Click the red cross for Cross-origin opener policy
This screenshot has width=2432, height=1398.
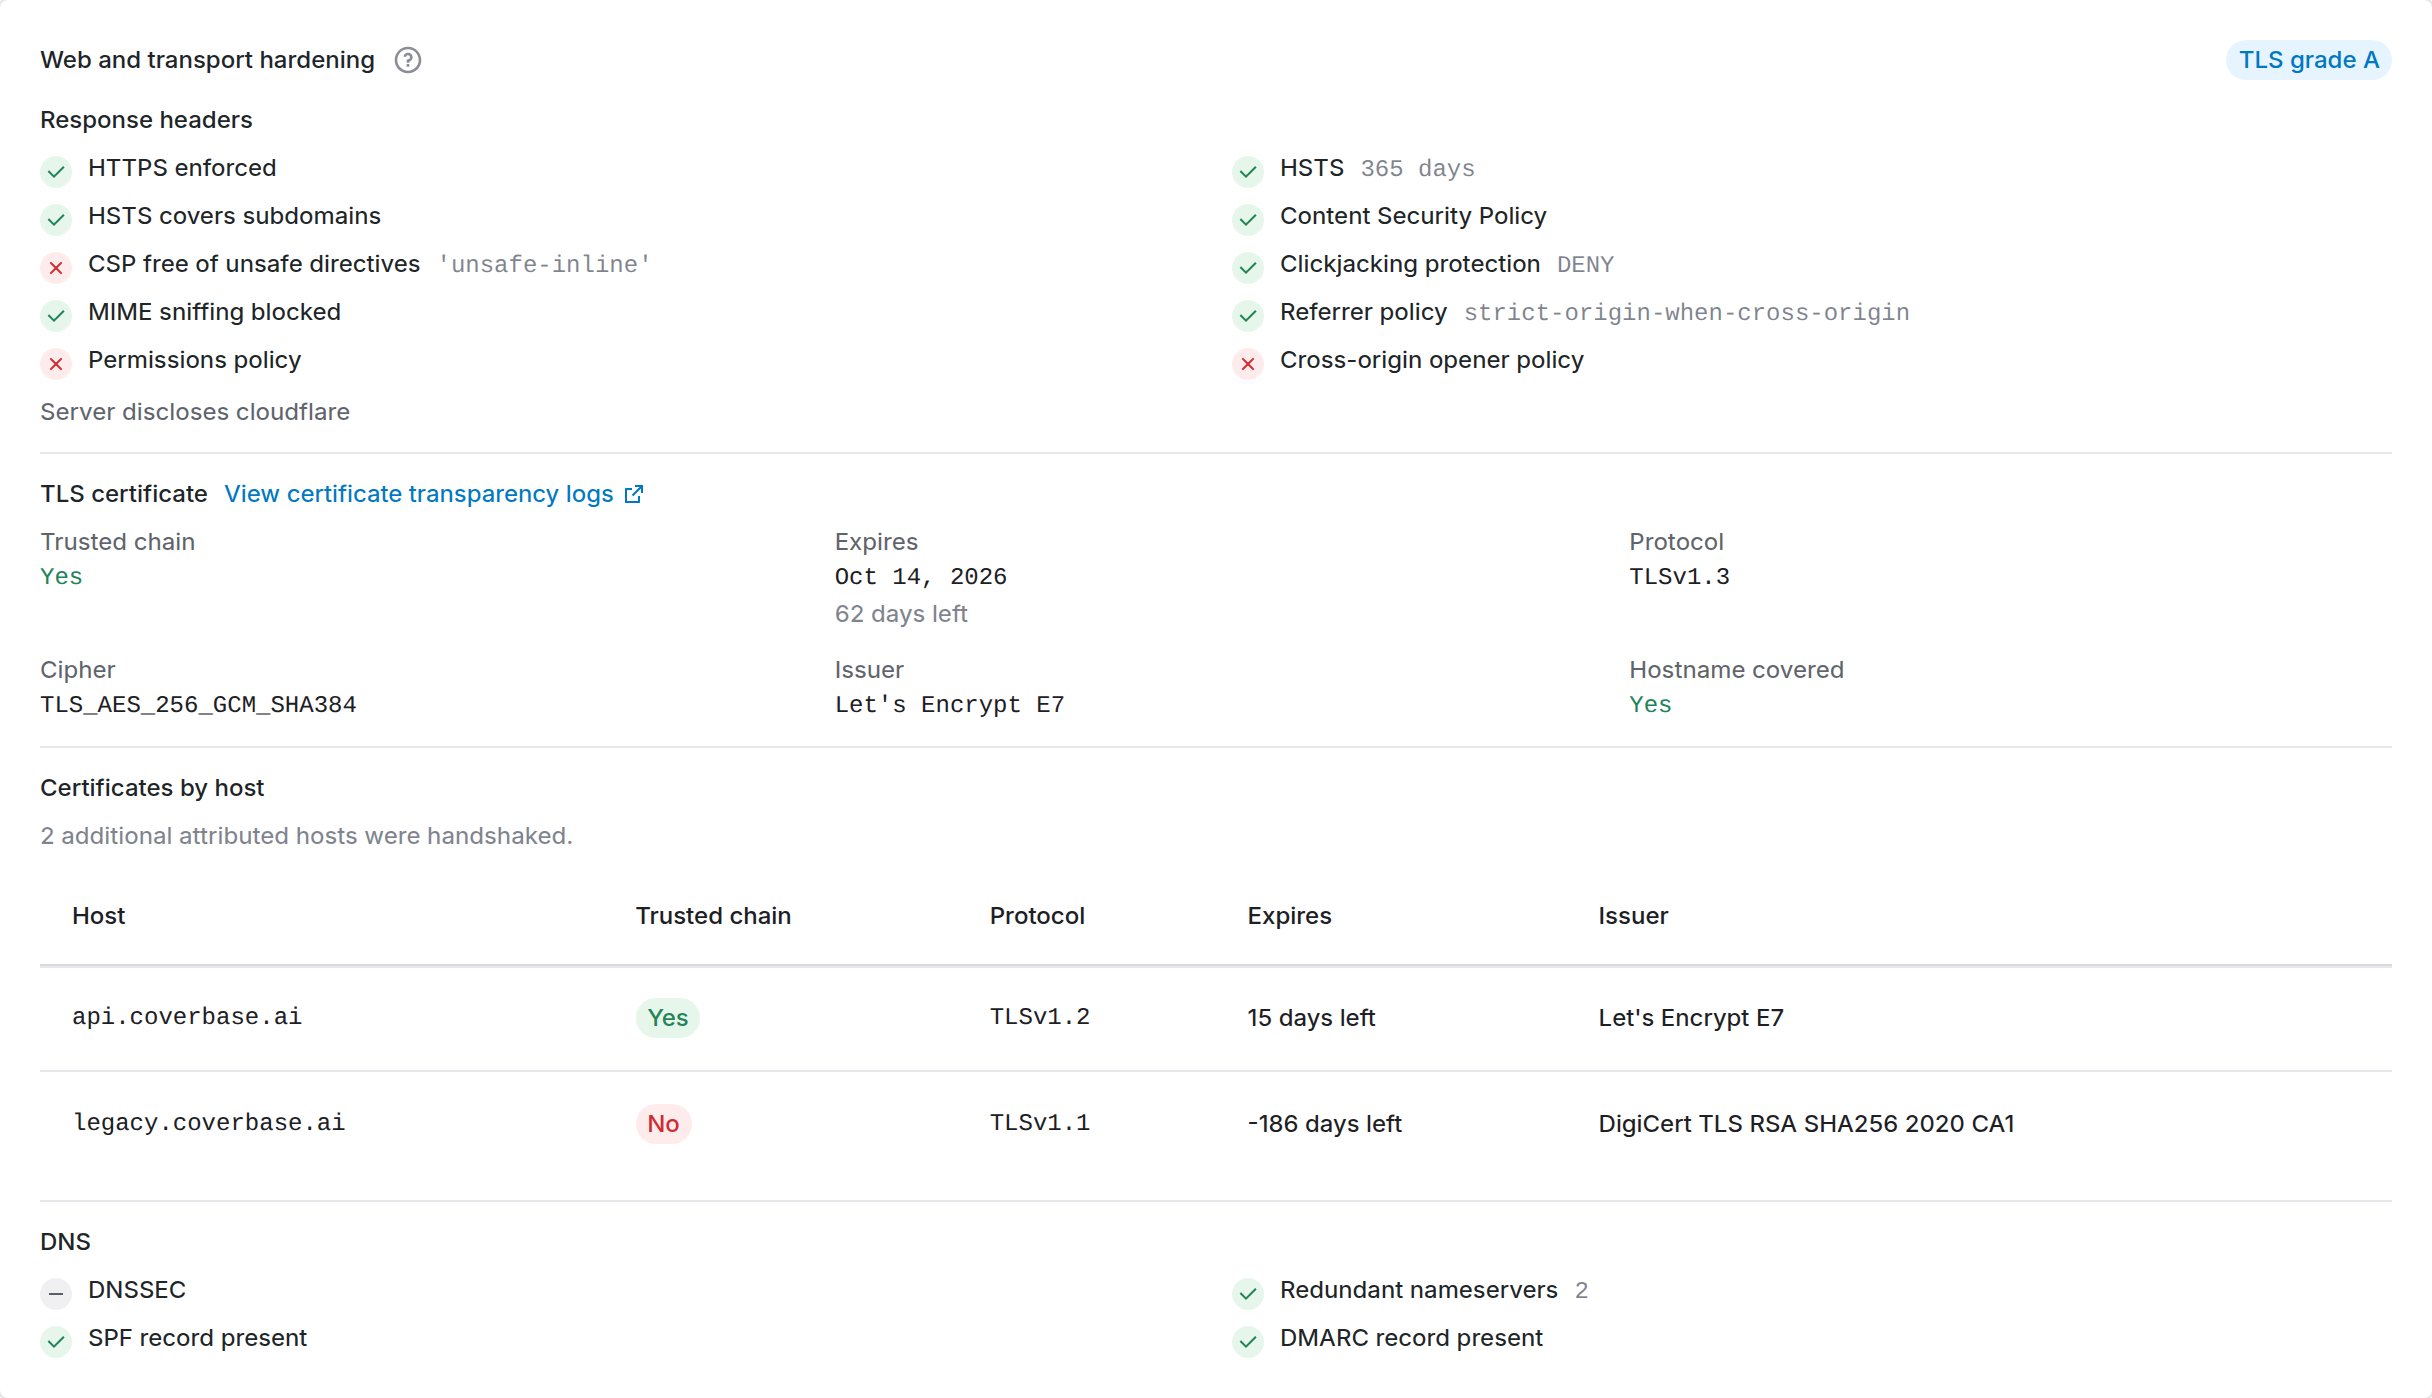[1248, 363]
